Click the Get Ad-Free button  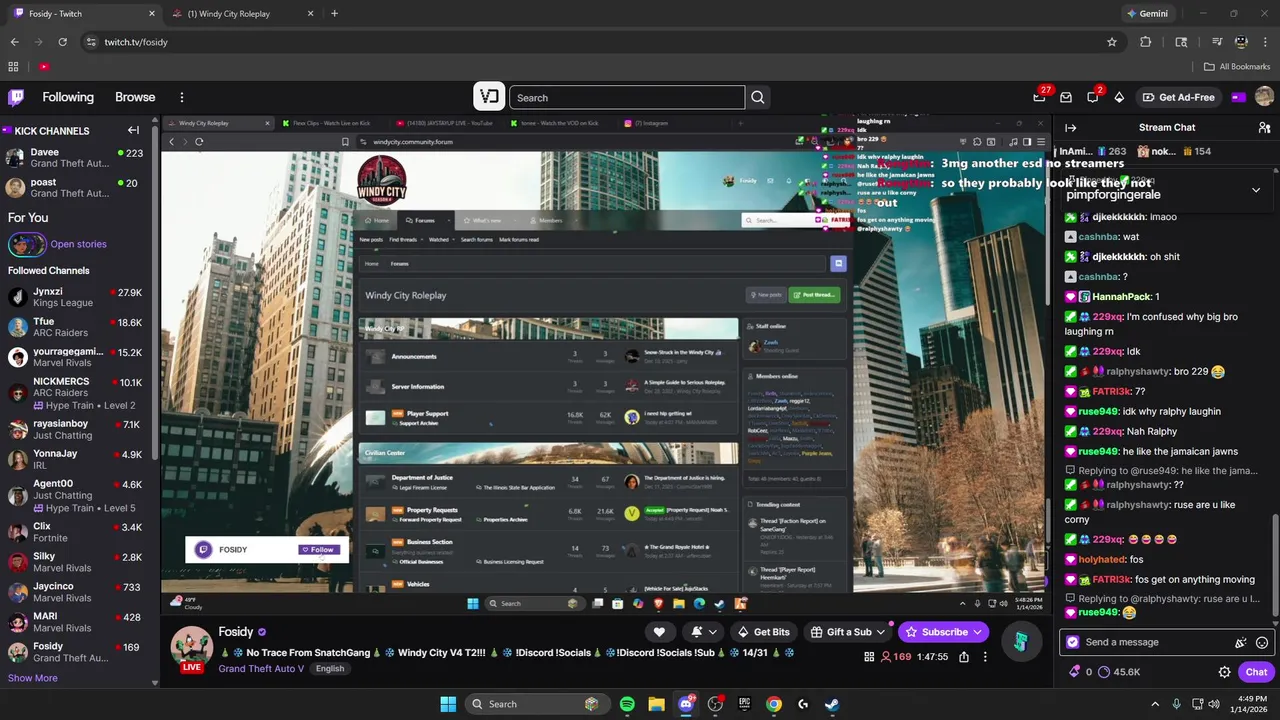click(x=1178, y=97)
